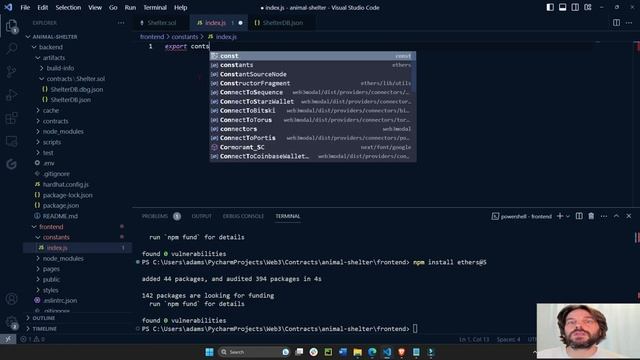Split the terminal with split icon
Image resolution: width=640 pixels, height=360 pixels.
tap(579, 216)
